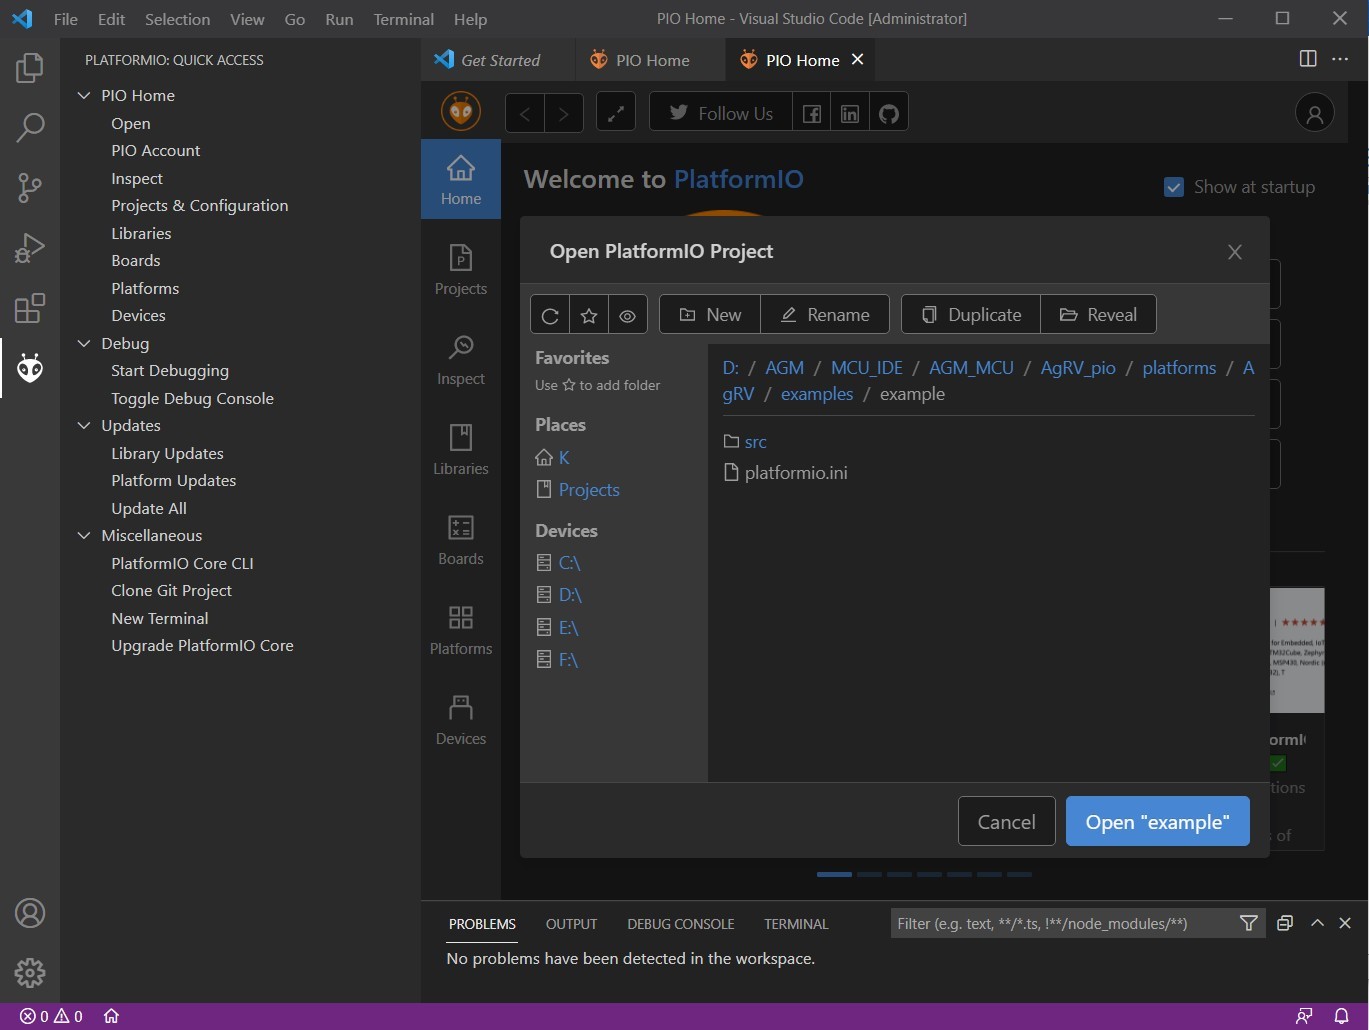Open editor More Actions menu
The height and width of the screenshot is (1030, 1369).
pos(1340,59)
